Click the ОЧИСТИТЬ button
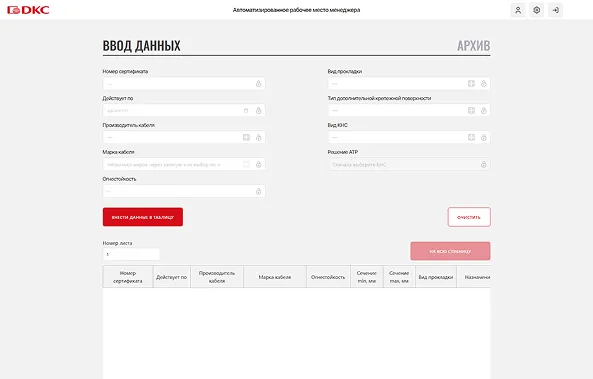The width and height of the screenshot is (593, 379). (x=469, y=217)
